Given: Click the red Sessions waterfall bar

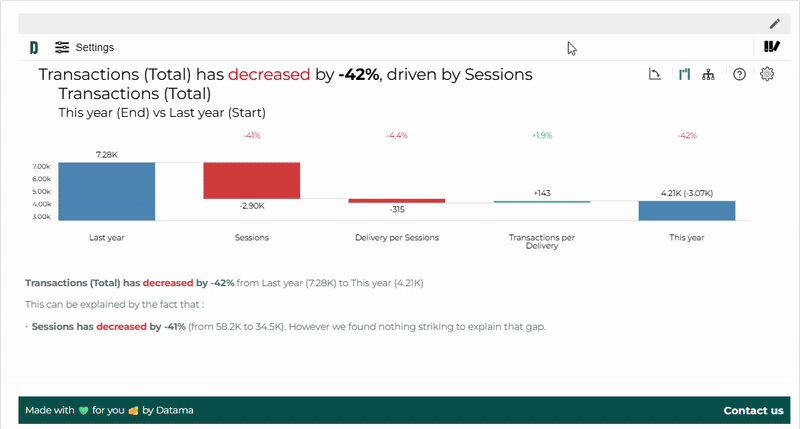Looking at the screenshot, I should [252, 181].
